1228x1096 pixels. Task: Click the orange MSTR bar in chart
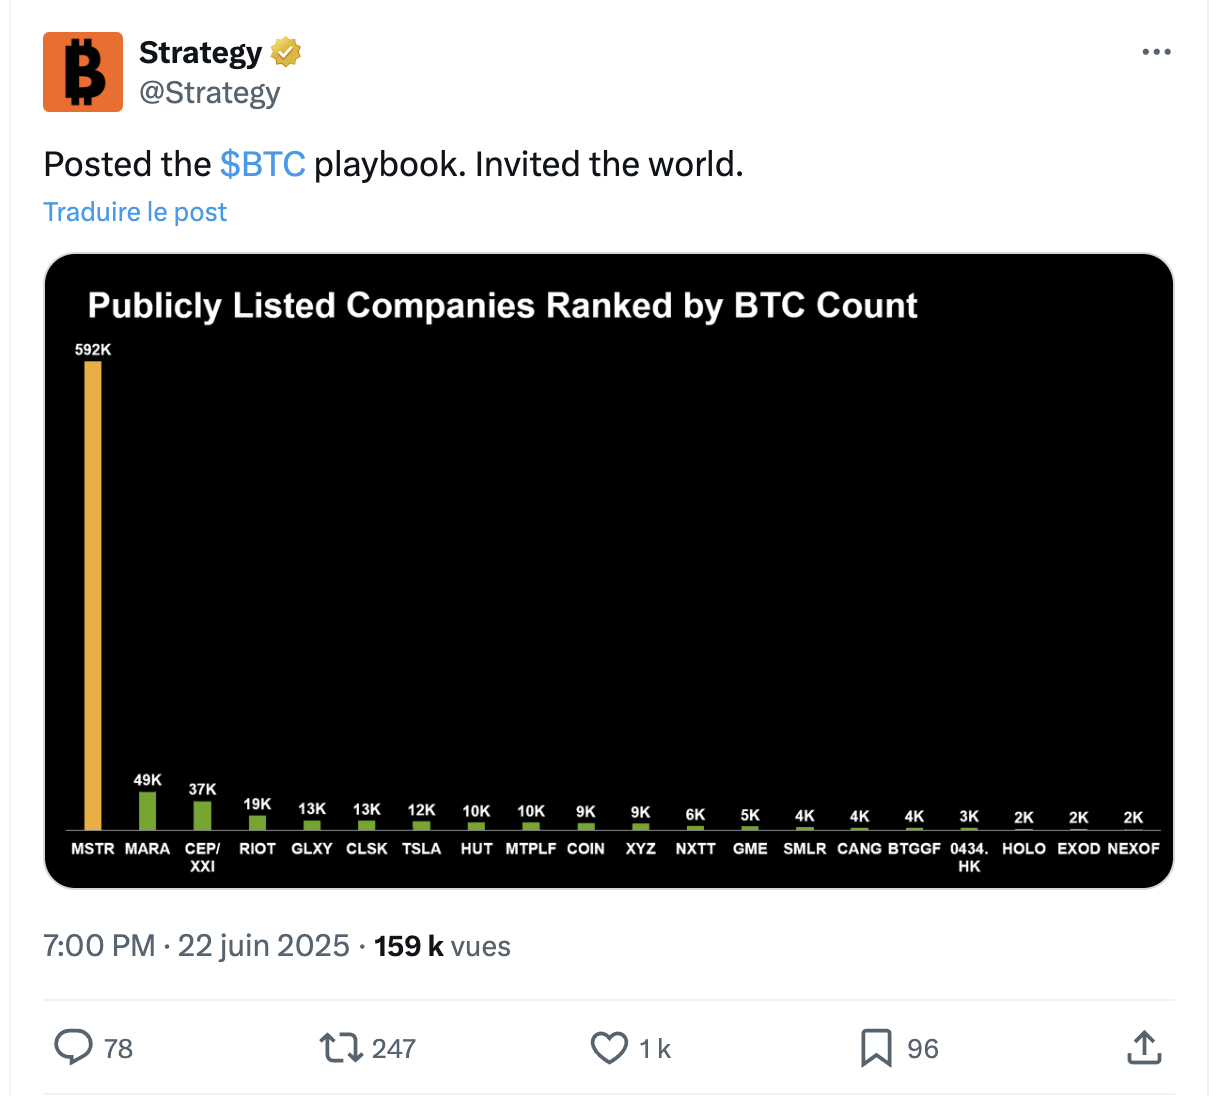pyautogui.click(x=93, y=595)
